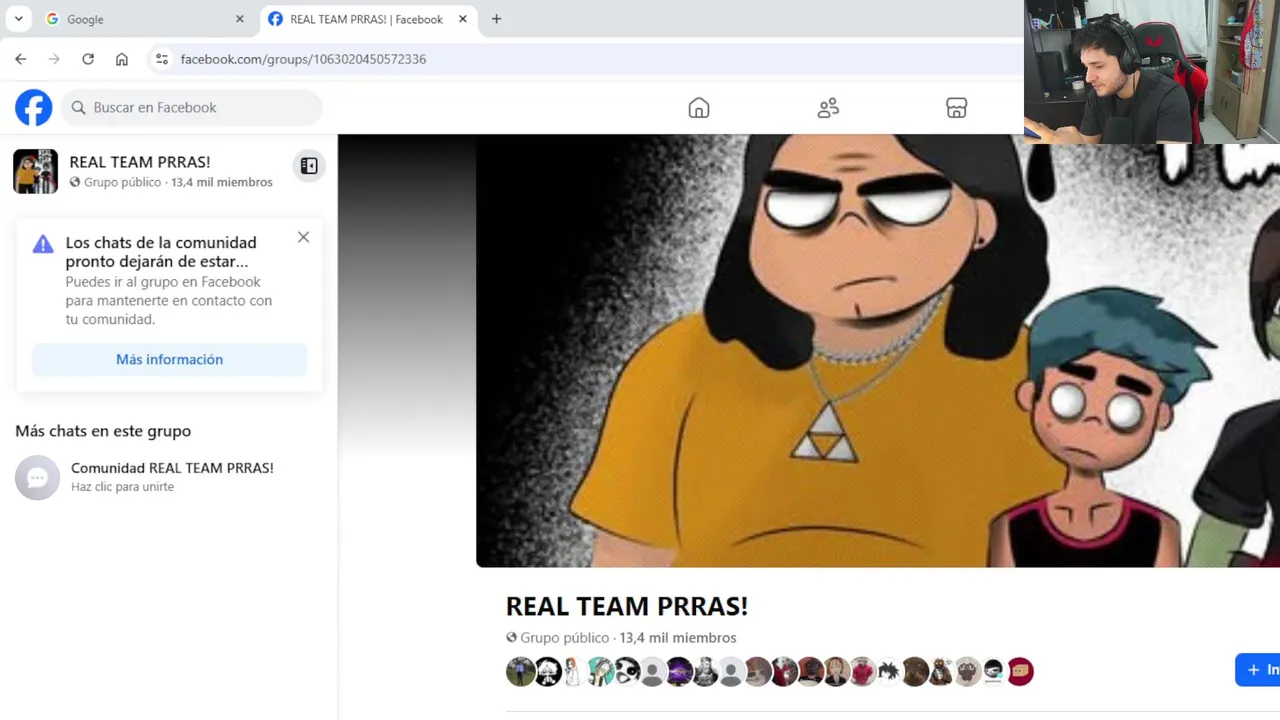This screenshot has height=720, width=1280.
Task: Go back to the previous page
Action: (x=21, y=59)
